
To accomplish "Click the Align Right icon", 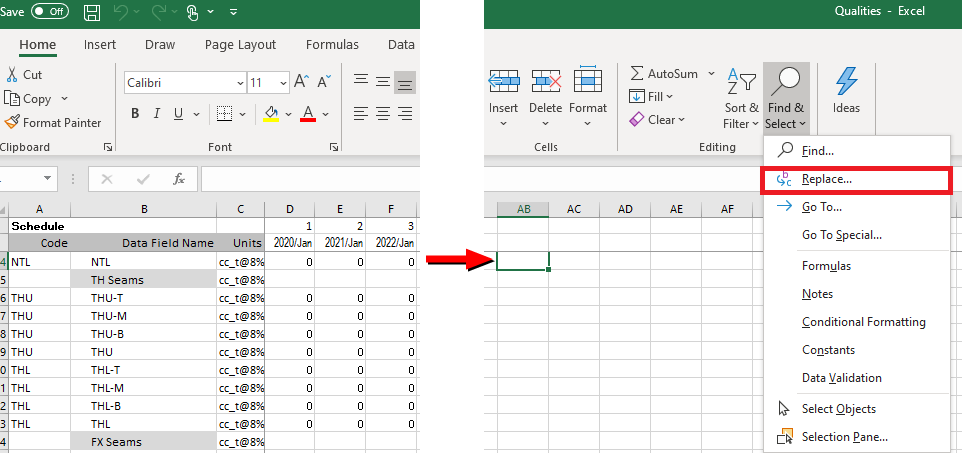I will click(x=405, y=114).
